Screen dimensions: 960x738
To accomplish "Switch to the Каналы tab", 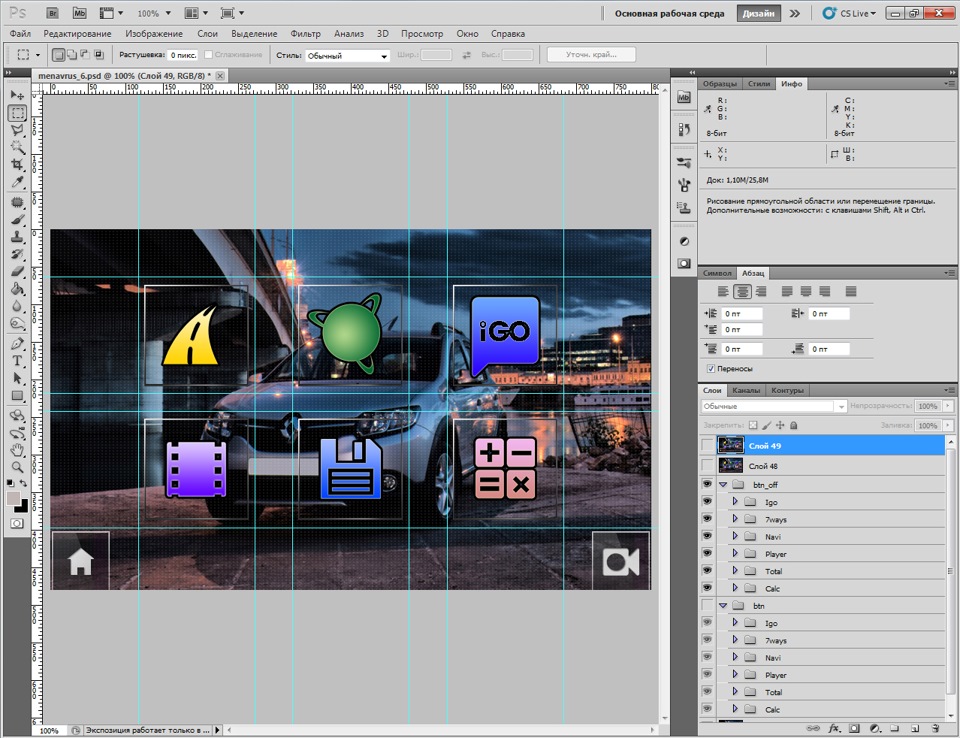I will click(746, 390).
